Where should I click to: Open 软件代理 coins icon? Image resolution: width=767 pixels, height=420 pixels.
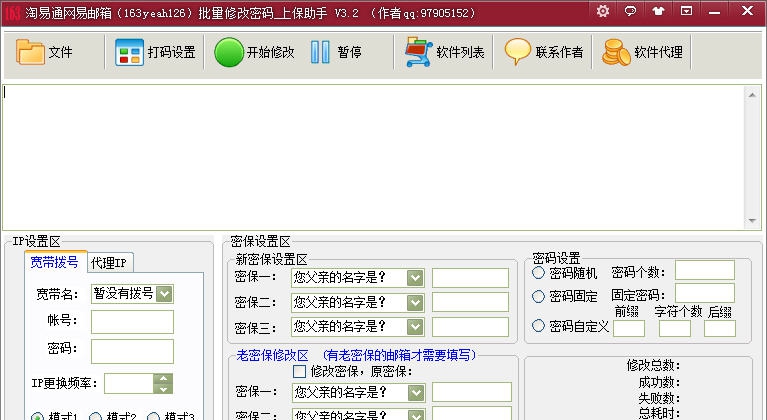616,52
